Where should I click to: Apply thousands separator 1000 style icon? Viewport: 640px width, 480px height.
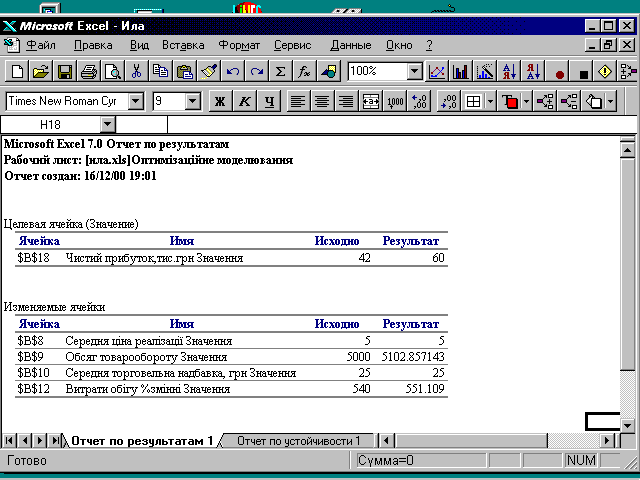click(395, 101)
